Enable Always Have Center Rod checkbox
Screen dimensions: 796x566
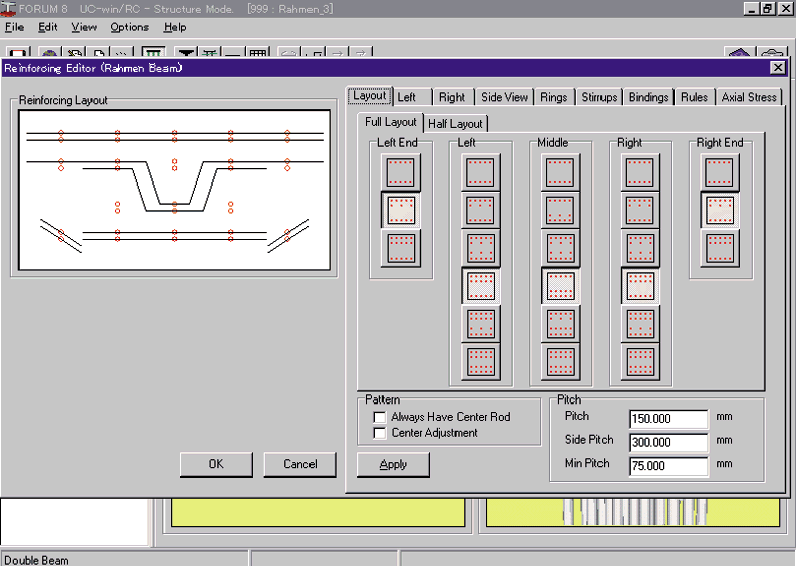(380, 417)
